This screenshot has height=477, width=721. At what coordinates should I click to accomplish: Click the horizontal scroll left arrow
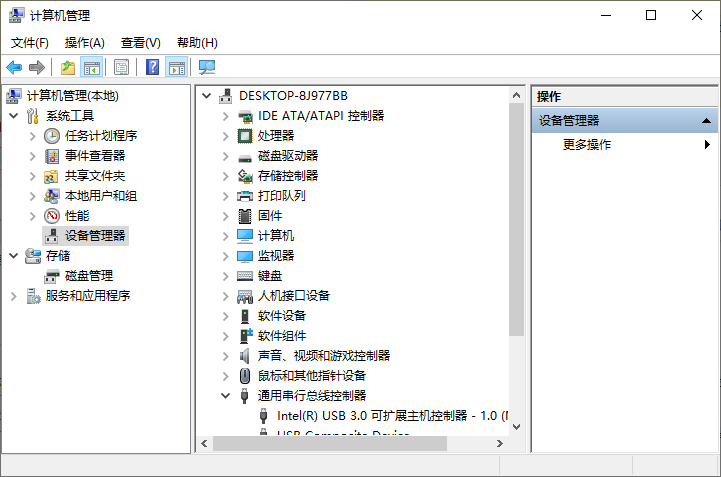click(204, 443)
